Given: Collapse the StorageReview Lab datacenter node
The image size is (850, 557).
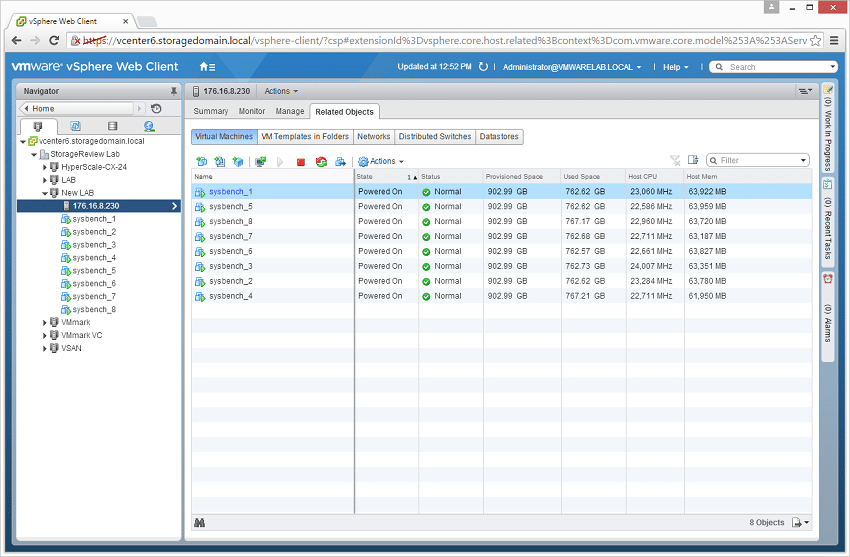Looking at the screenshot, I should 34,154.
